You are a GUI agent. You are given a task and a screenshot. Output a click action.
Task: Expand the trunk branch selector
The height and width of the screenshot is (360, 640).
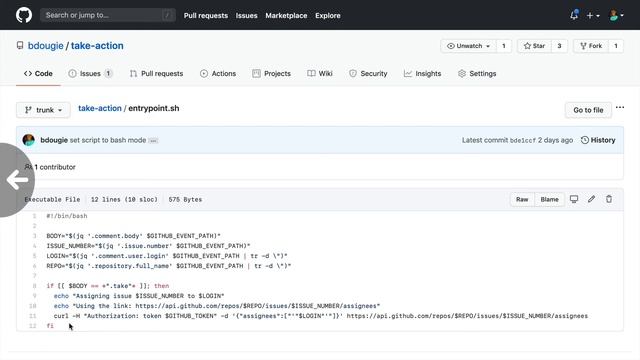click(x=43, y=110)
